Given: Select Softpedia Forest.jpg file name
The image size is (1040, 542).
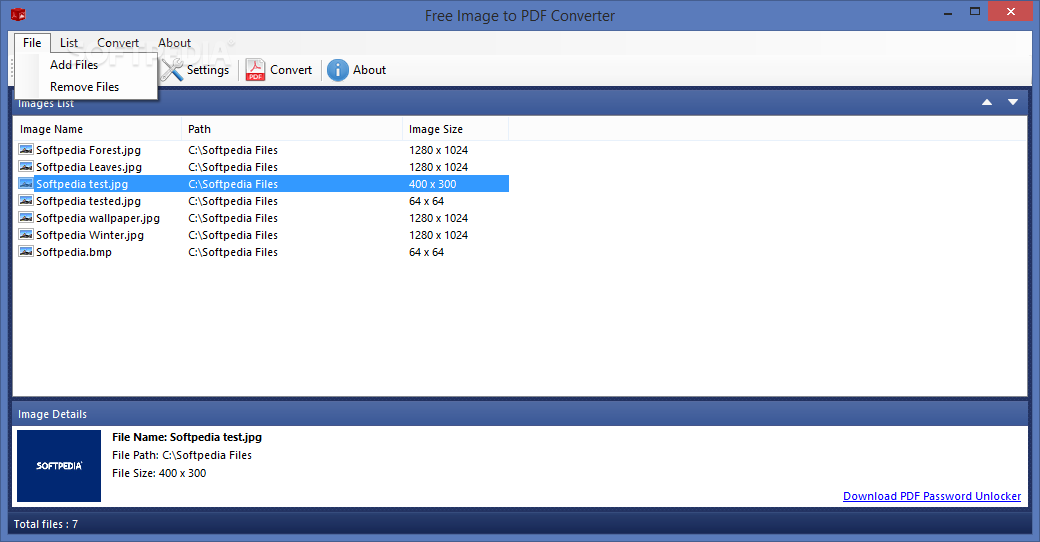Looking at the screenshot, I should pos(88,150).
